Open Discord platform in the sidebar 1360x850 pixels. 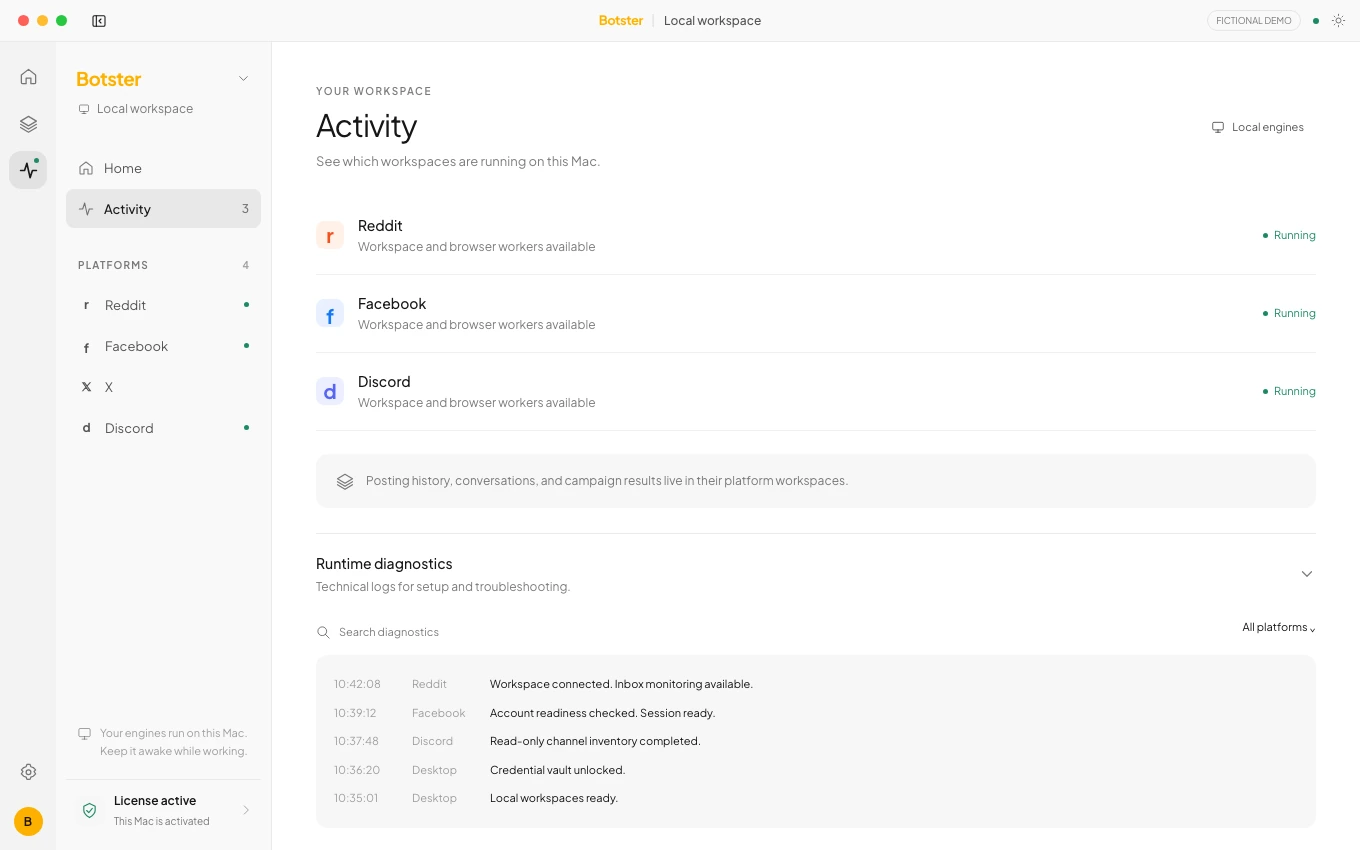163,428
